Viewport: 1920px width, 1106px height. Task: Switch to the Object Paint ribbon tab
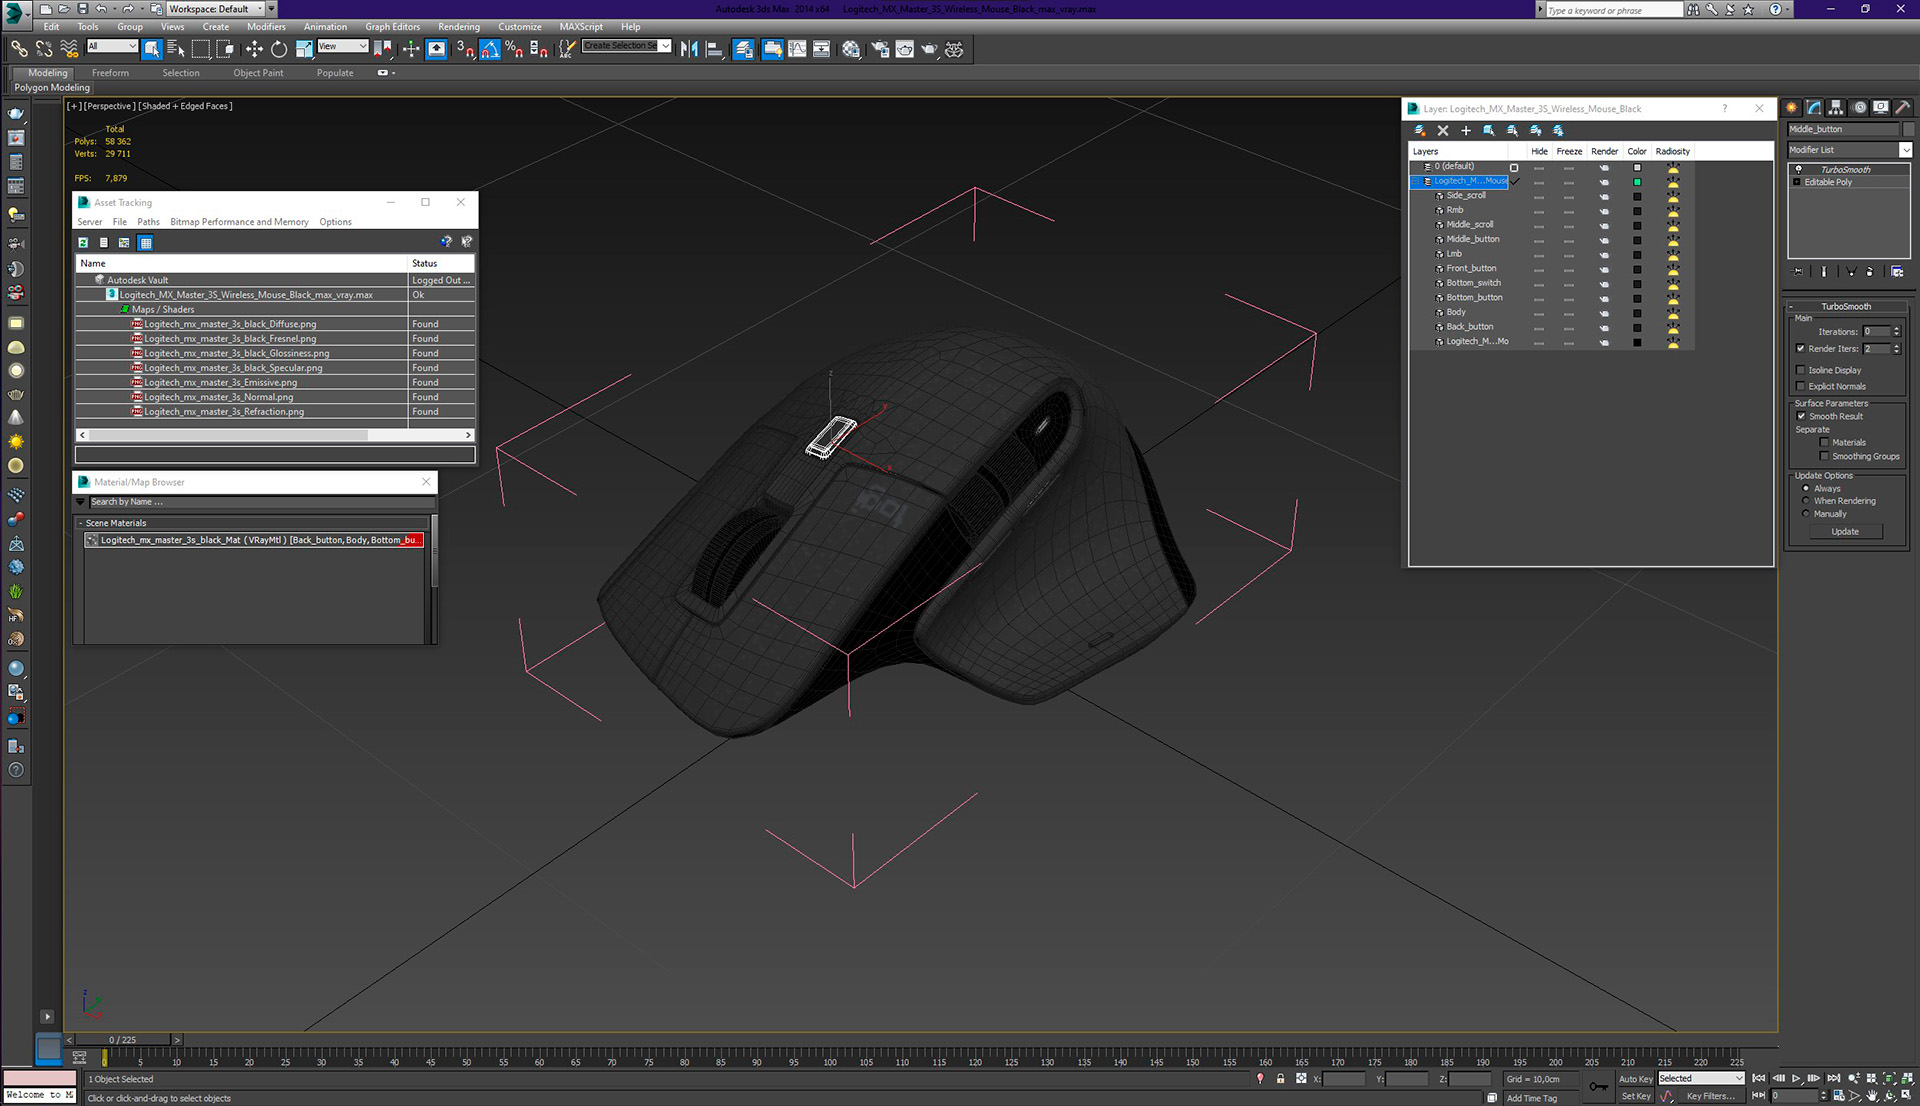point(258,73)
